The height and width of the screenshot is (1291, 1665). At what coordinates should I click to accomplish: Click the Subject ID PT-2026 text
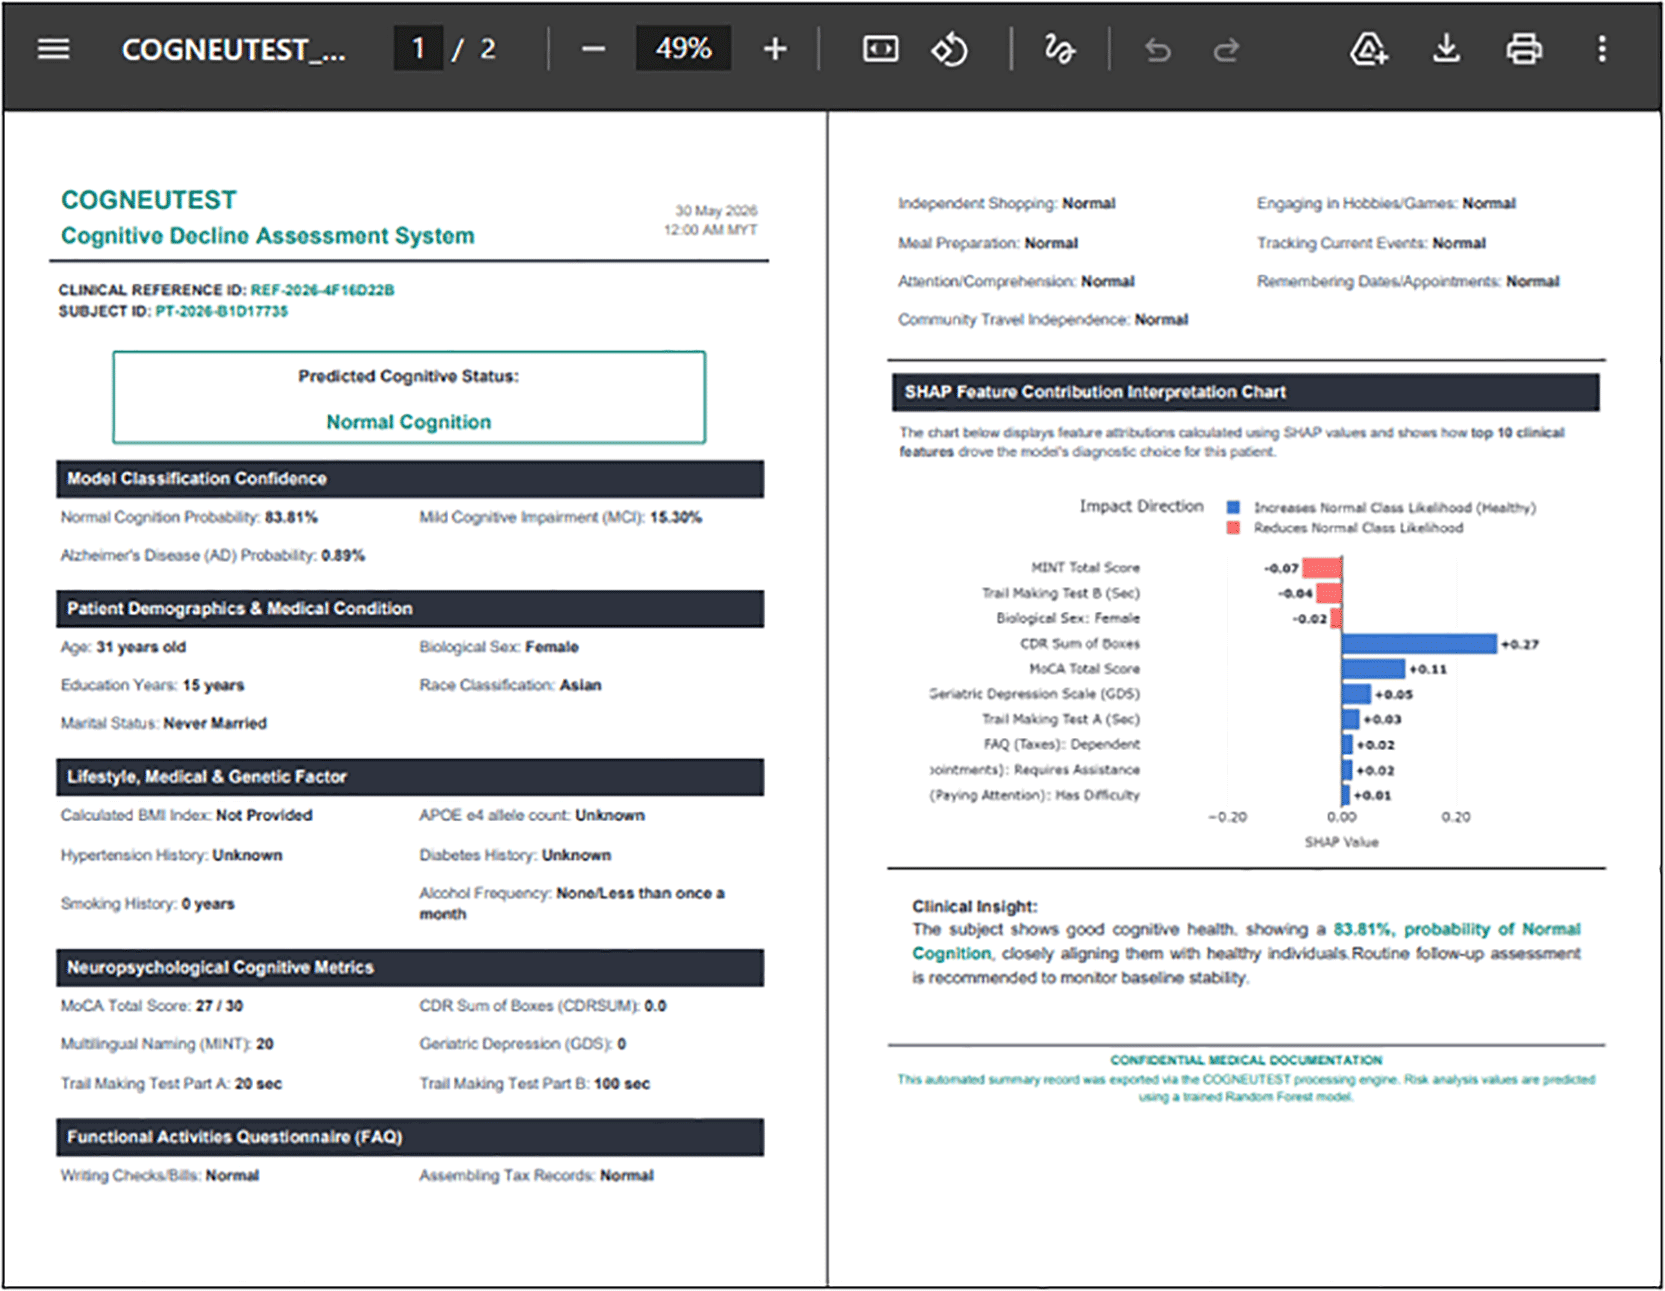221,311
